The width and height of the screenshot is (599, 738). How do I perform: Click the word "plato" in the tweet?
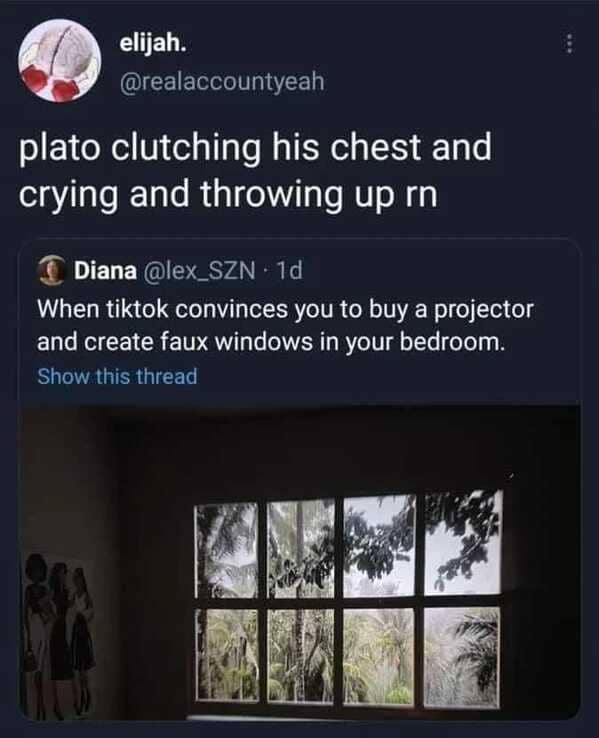(59, 147)
